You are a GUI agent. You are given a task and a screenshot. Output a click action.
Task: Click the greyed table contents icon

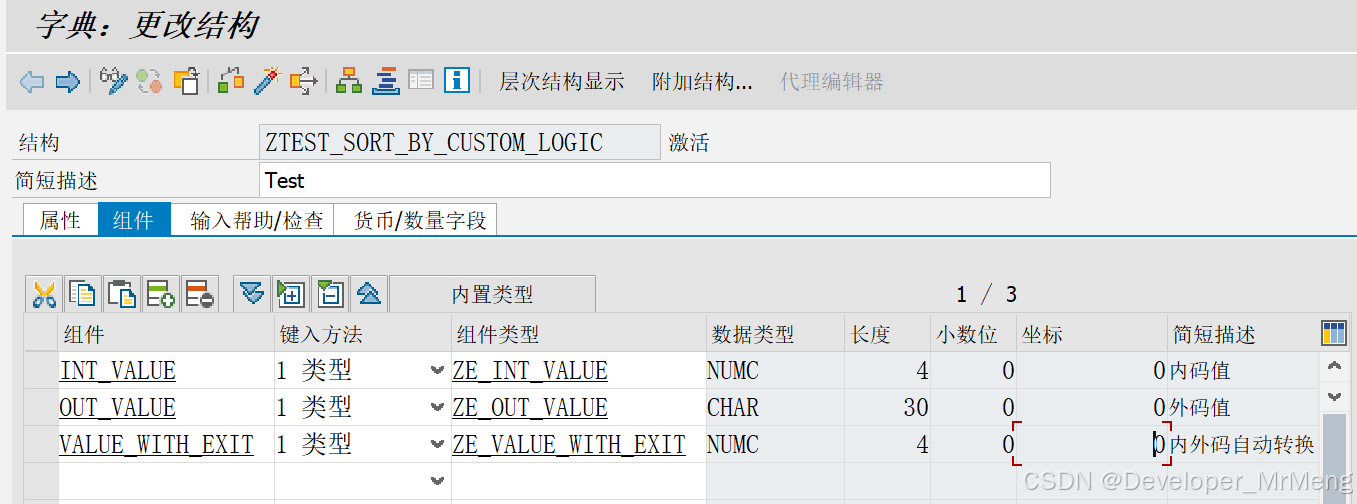(x=421, y=81)
